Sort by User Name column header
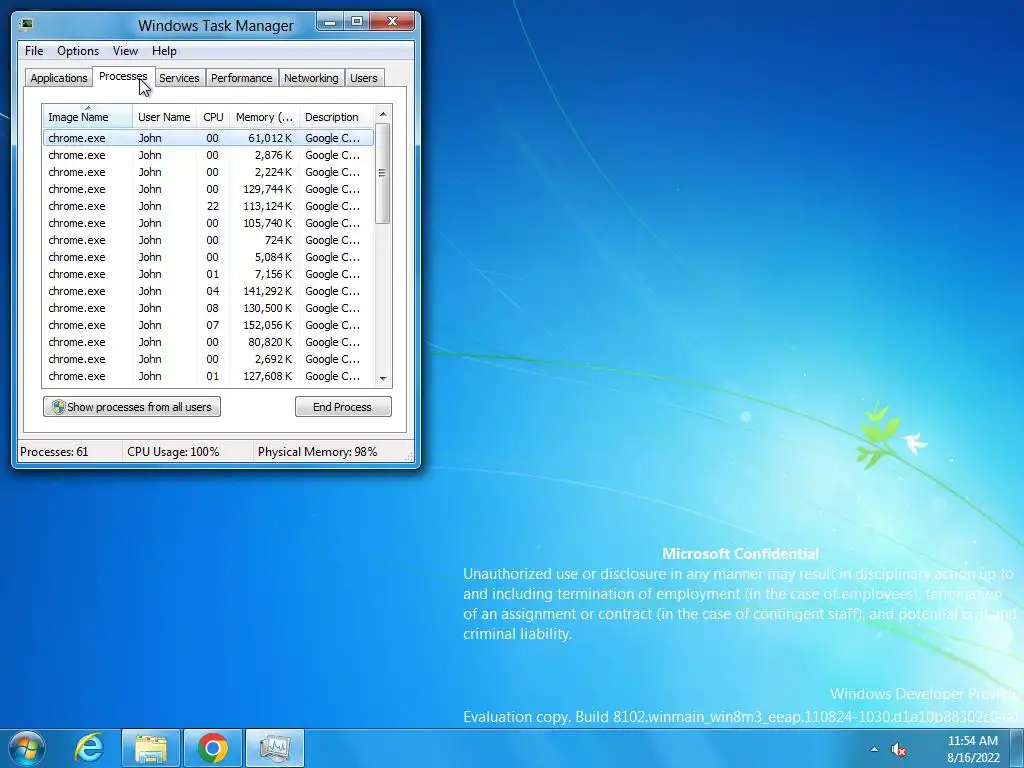Viewport: 1024px width, 768px height. click(x=164, y=116)
